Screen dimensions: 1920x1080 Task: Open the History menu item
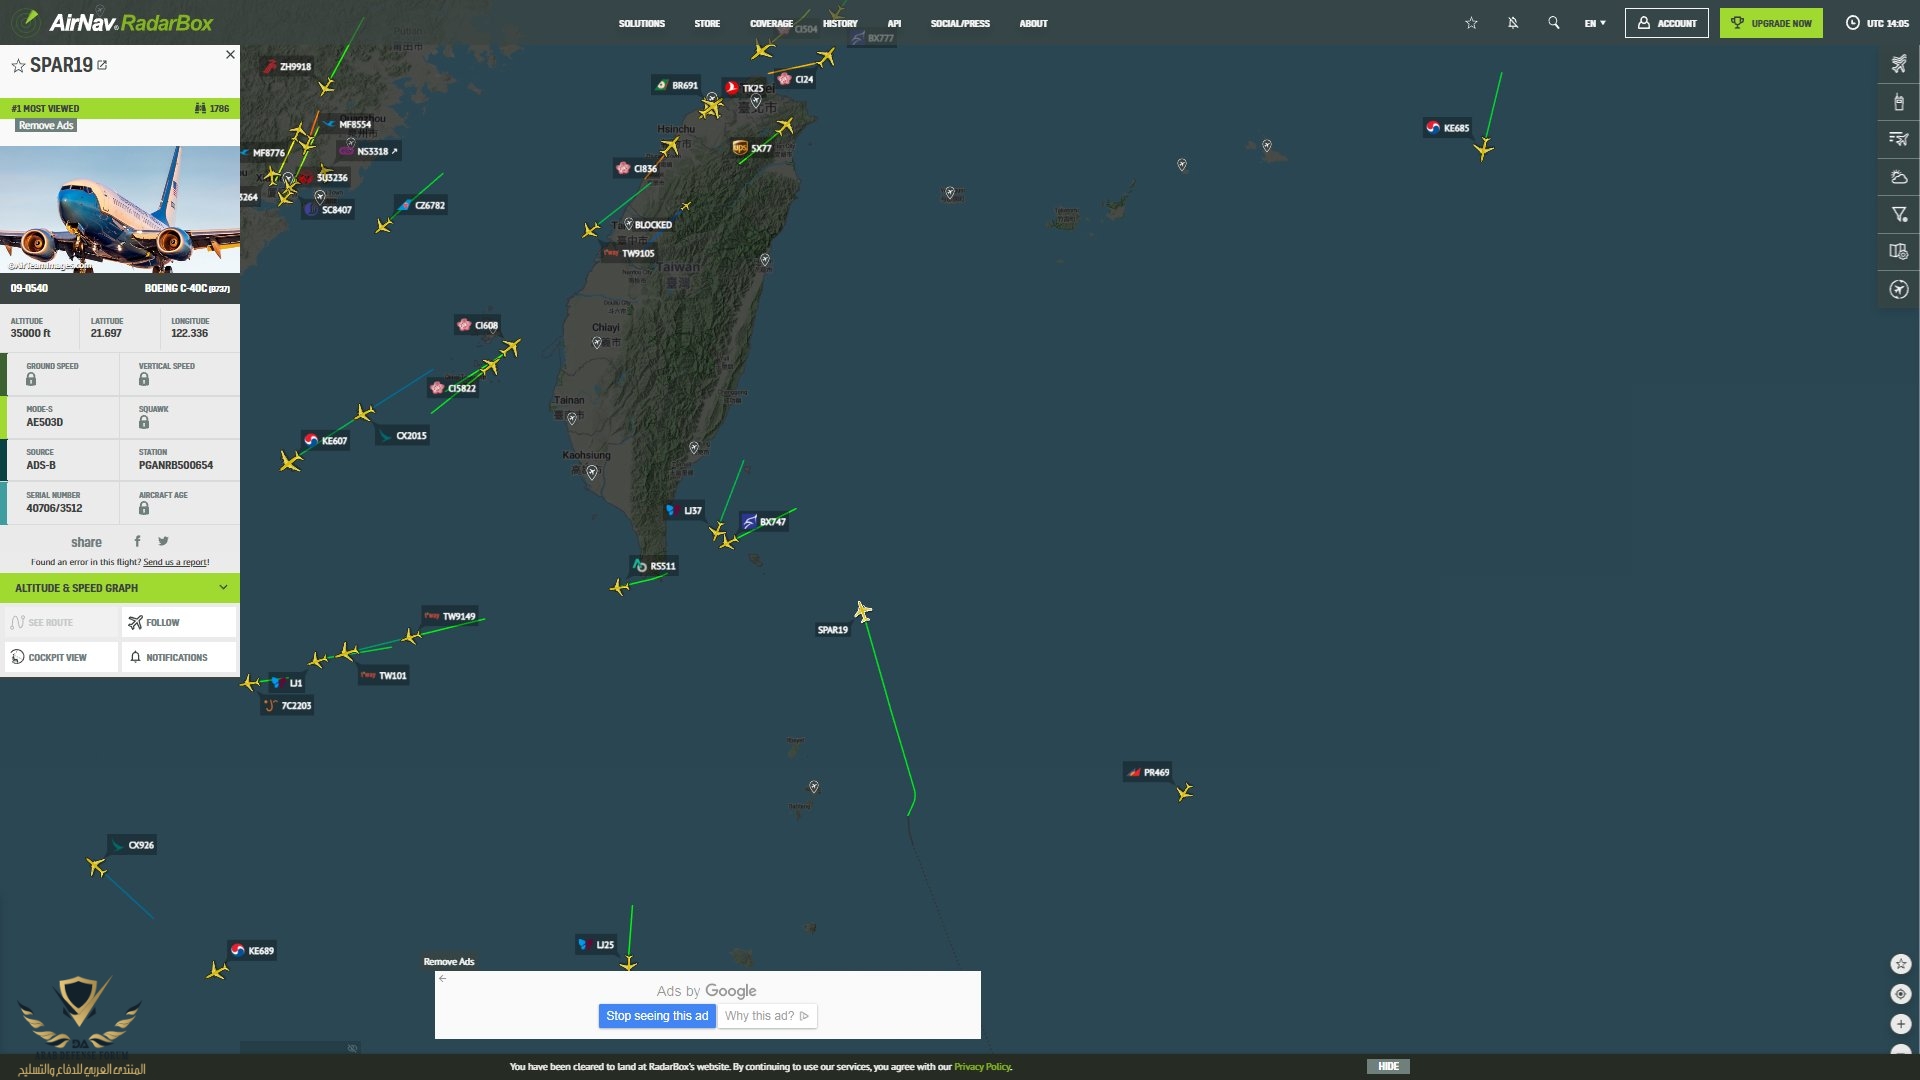pos(840,23)
